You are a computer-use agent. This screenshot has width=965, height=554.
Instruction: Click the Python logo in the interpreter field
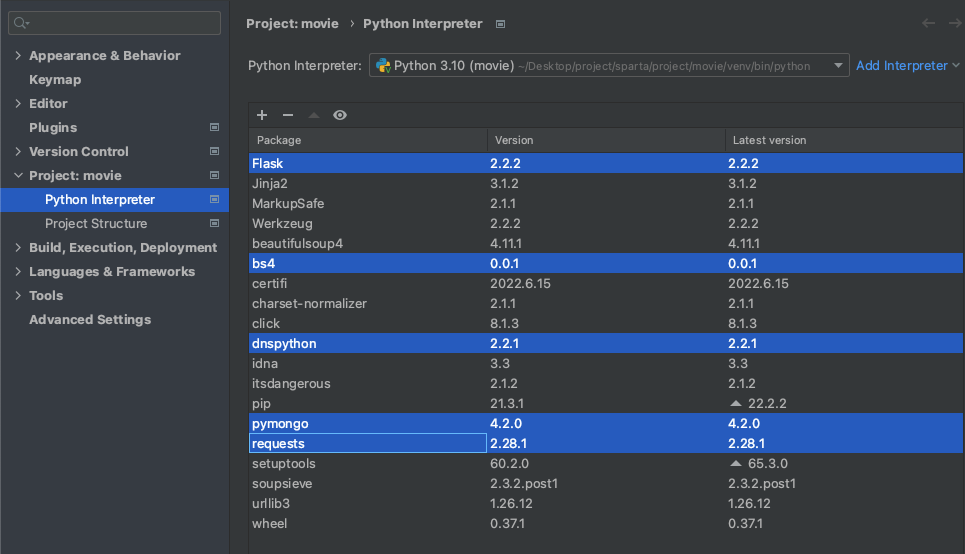[383, 66]
